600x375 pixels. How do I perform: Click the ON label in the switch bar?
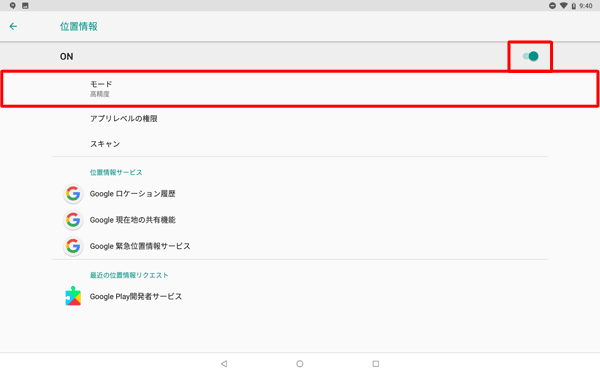(x=66, y=57)
